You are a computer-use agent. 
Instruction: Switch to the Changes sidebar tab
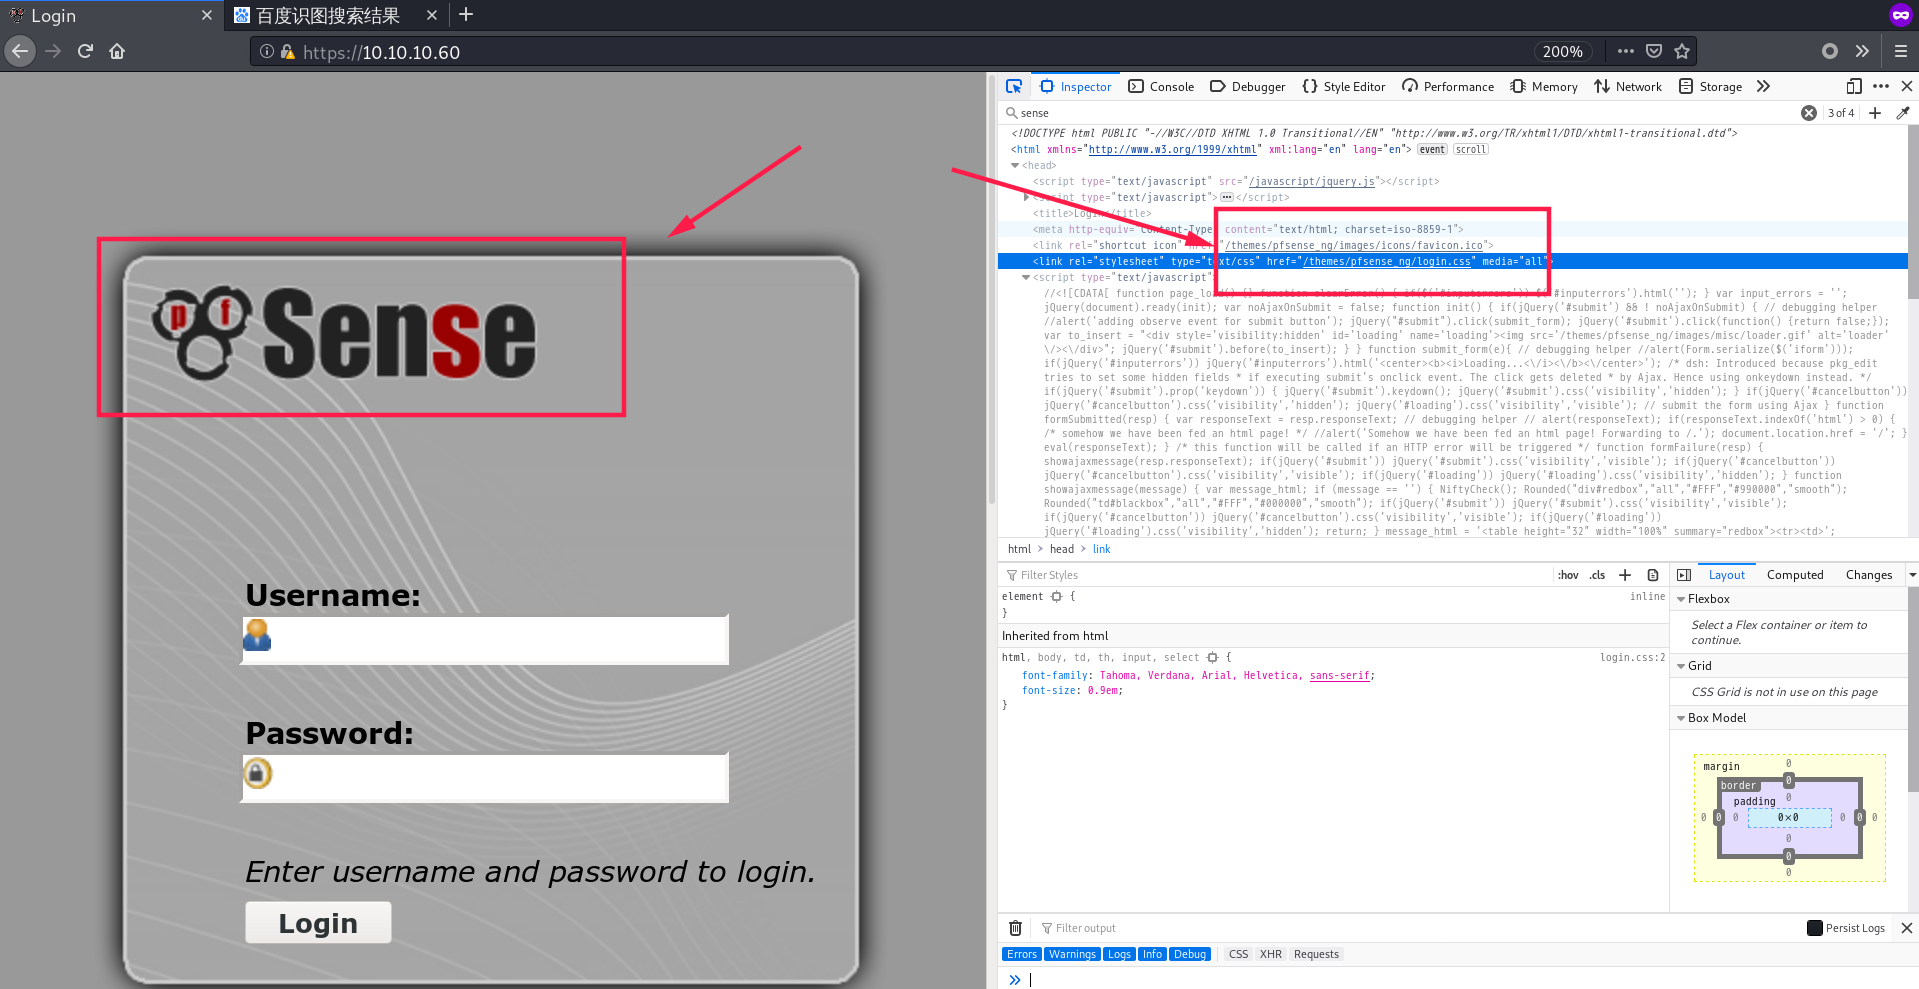[1869, 575]
